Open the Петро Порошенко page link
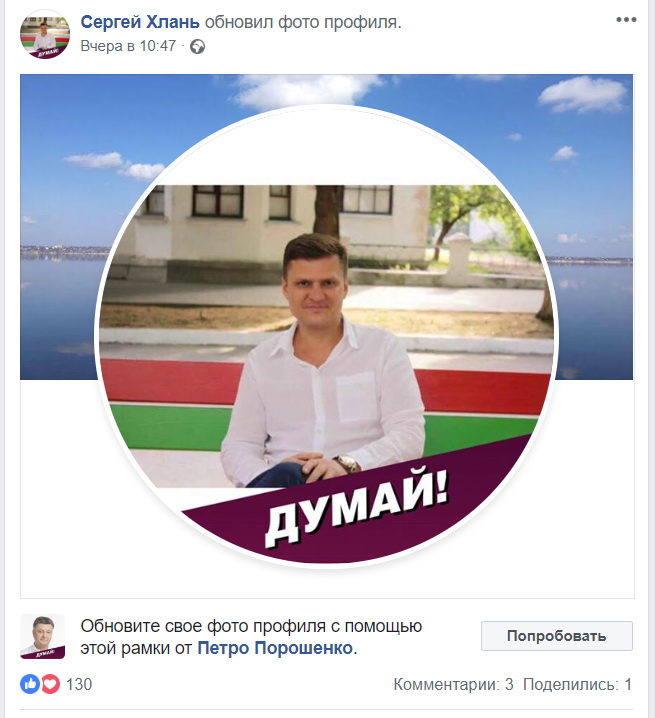This screenshot has width=655, height=718. pos(275,648)
